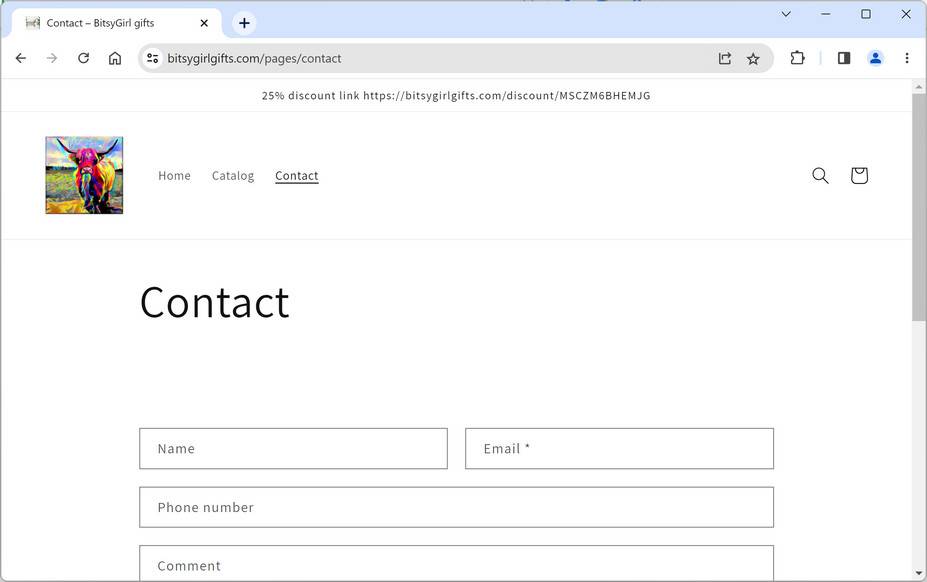Open the Home menu link
The height and width of the screenshot is (582, 927).
point(174,176)
